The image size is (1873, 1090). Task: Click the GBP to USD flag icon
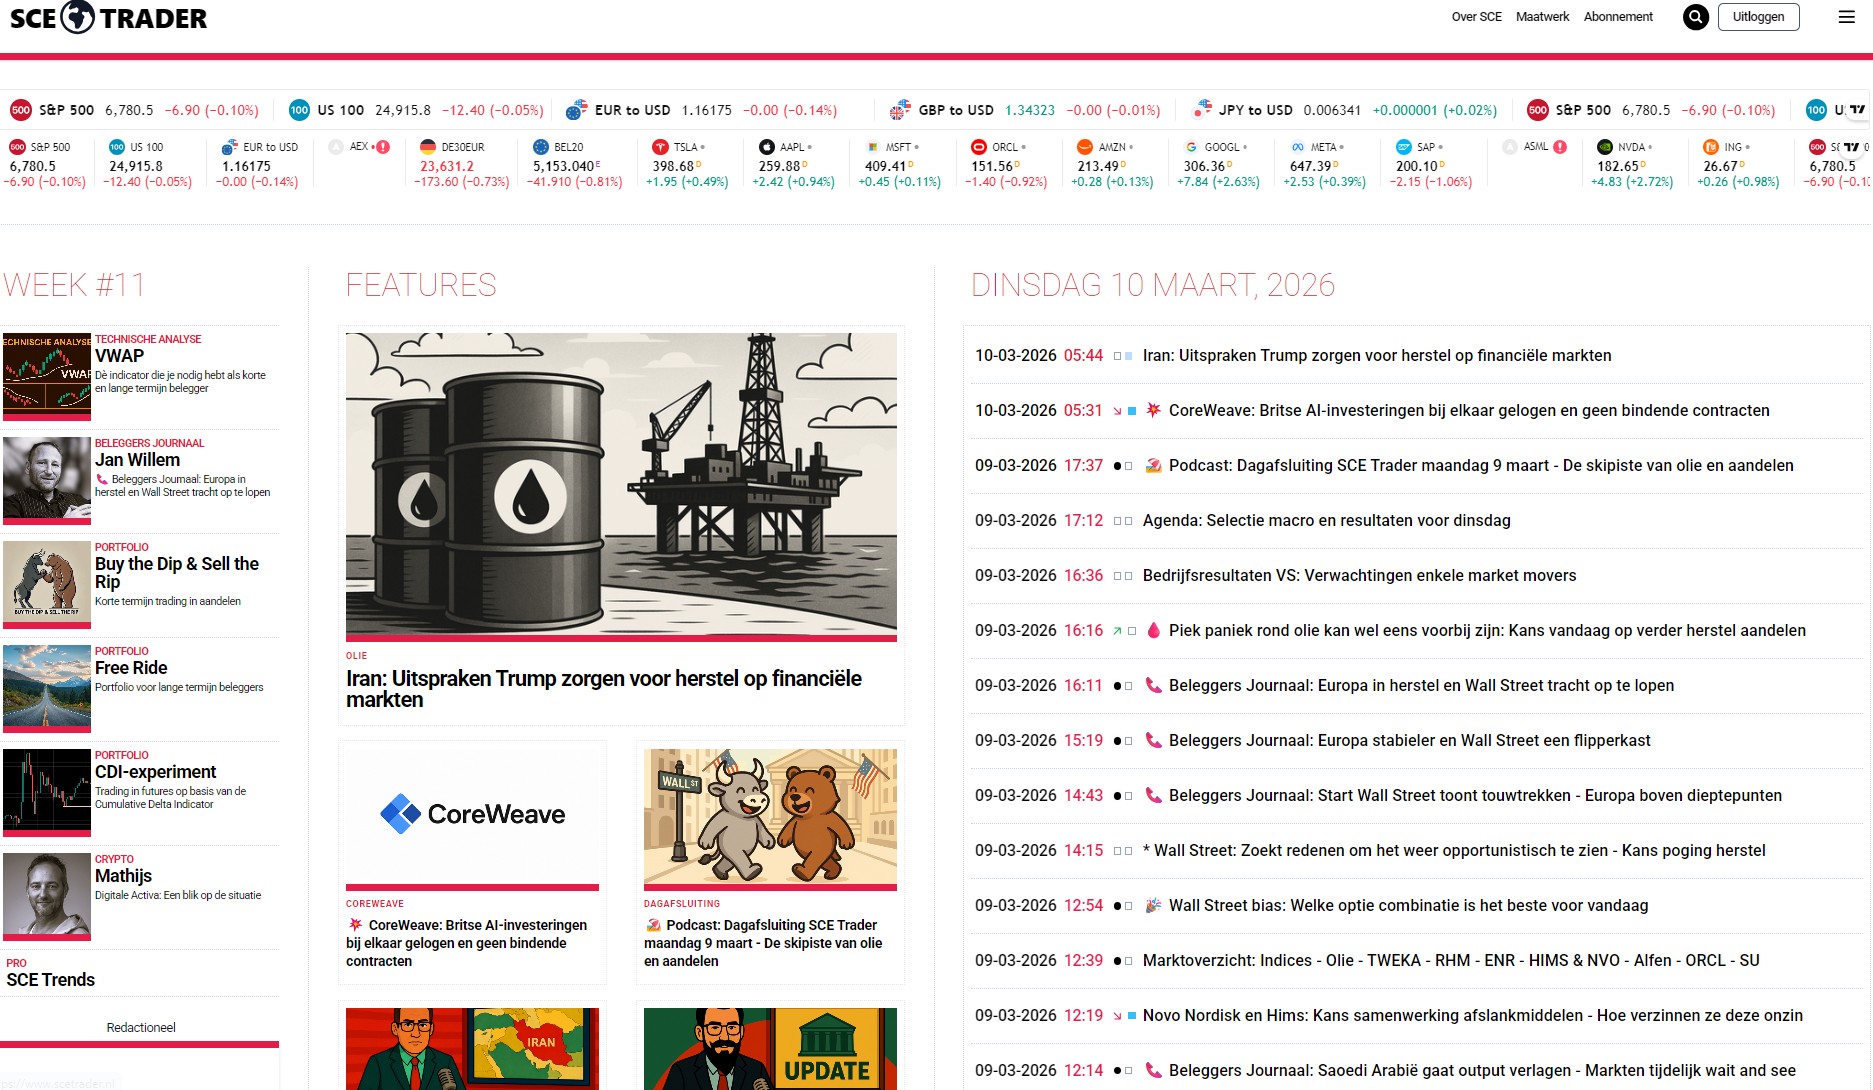tap(900, 110)
